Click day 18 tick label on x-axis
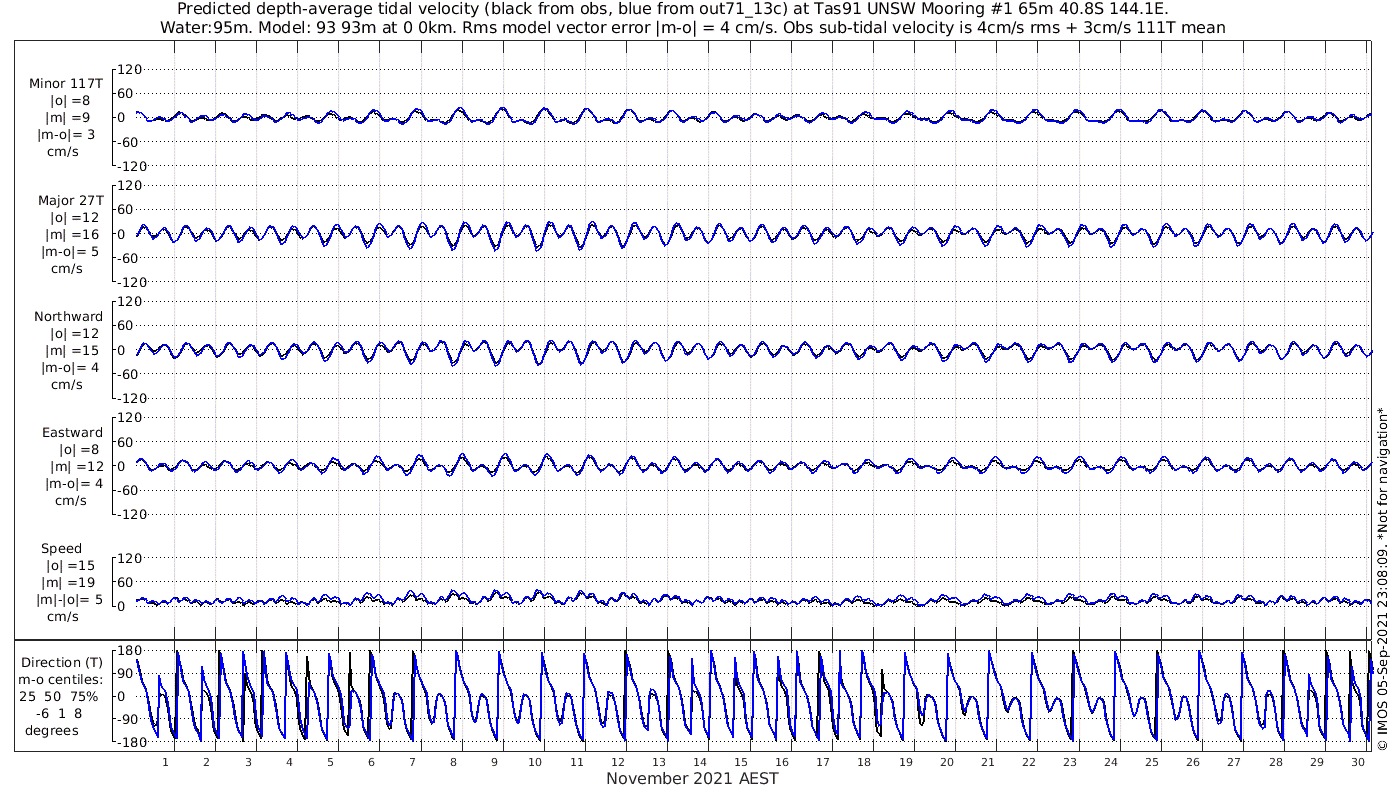 pos(864,762)
